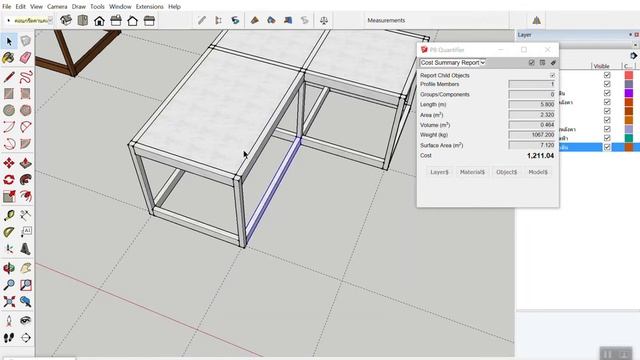Screen dimensions: 640x360
Task: Click the Visible column header
Action: coord(602,66)
